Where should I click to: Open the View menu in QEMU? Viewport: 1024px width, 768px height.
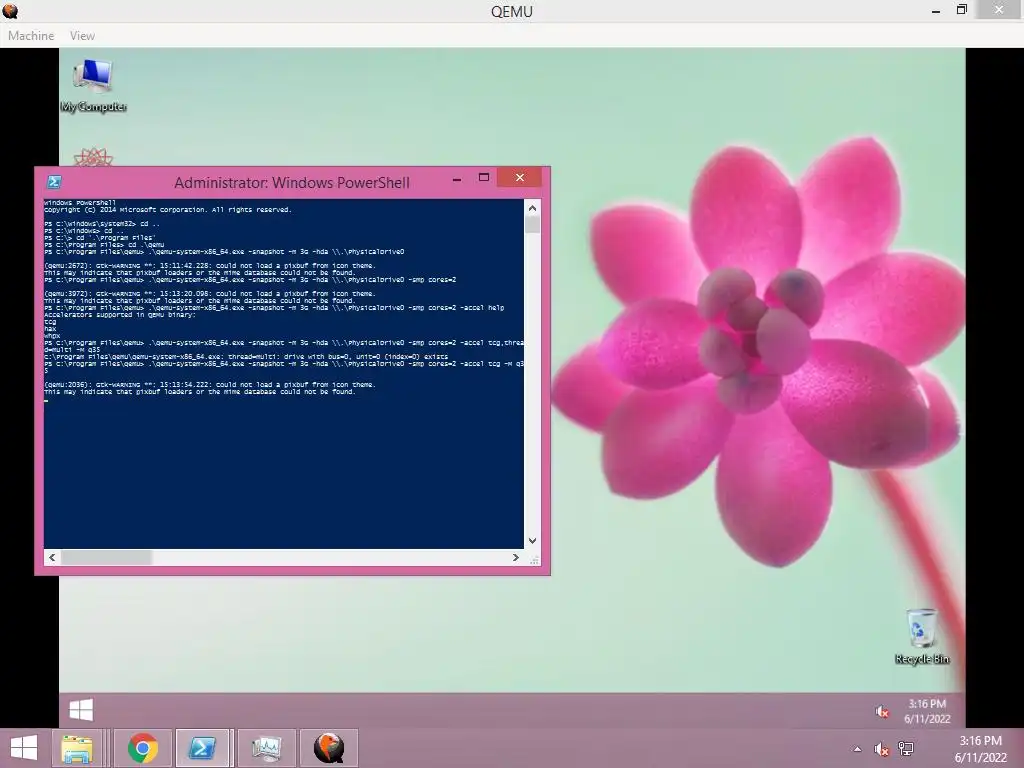click(82, 36)
